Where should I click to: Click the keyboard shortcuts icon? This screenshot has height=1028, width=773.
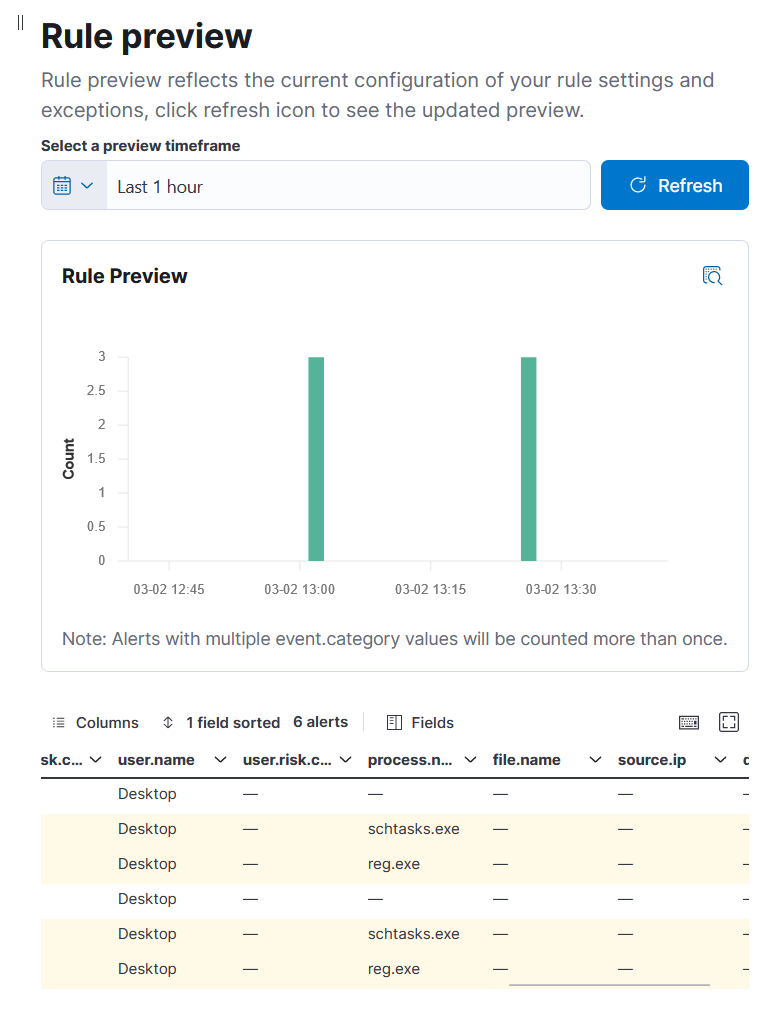point(688,722)
